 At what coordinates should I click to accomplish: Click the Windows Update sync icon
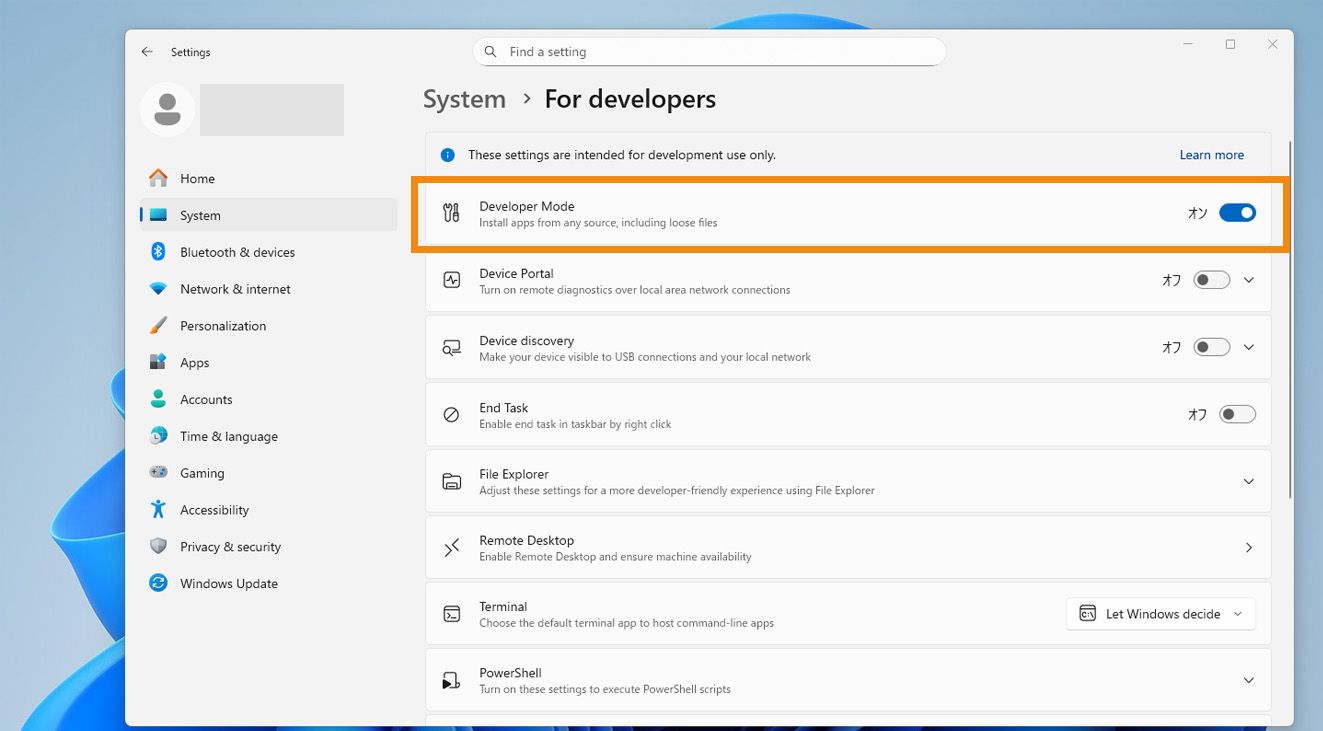(x=158, y=583)
